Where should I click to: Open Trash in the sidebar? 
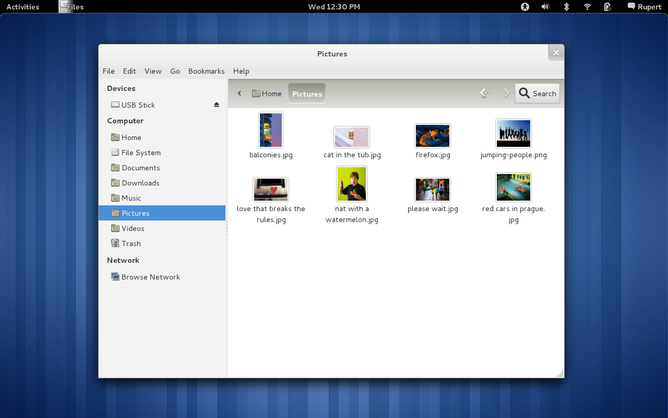click(x=131, y=243)
